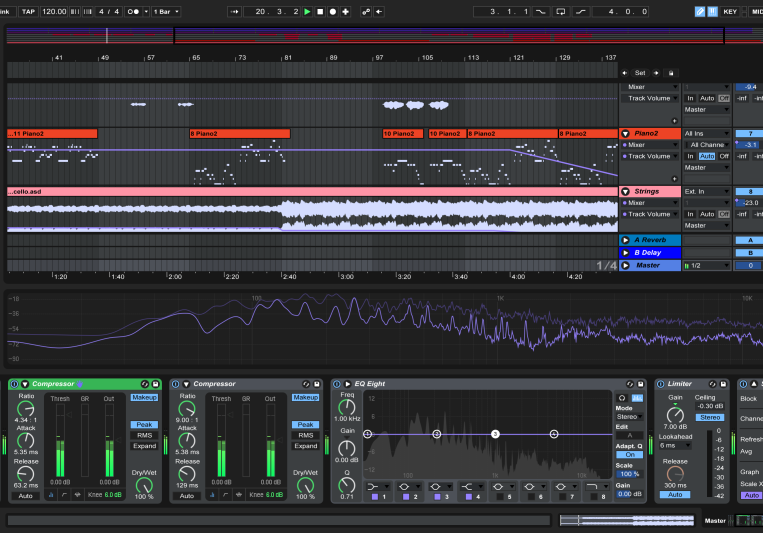Toggle first Compressor (green) device activator
Screen dimensions: 763x533
[15, 384]
